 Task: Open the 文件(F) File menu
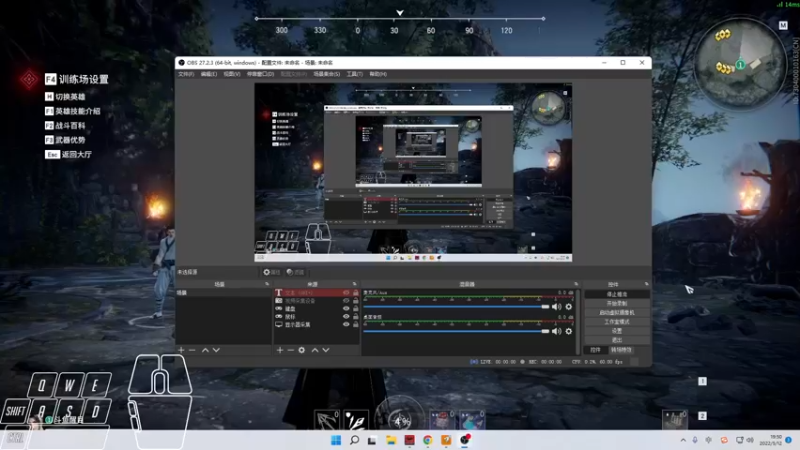click(186, 74)
